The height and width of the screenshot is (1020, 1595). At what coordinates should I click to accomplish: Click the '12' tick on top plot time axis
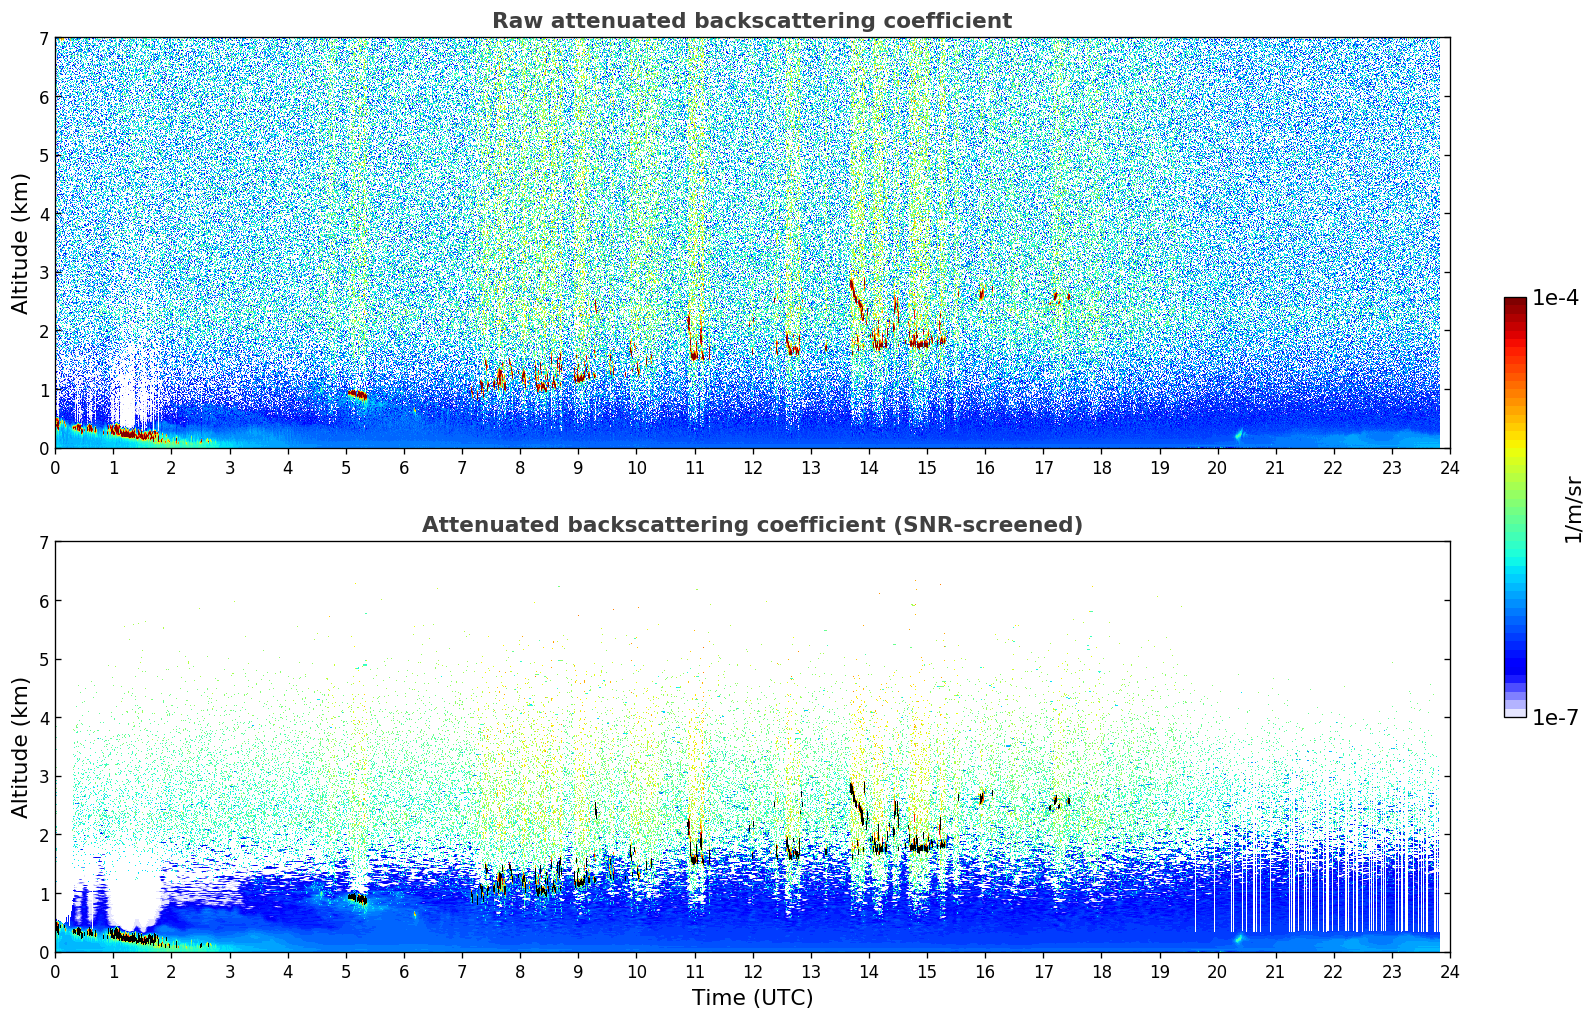pyautogui.click(x=752, y=467)
